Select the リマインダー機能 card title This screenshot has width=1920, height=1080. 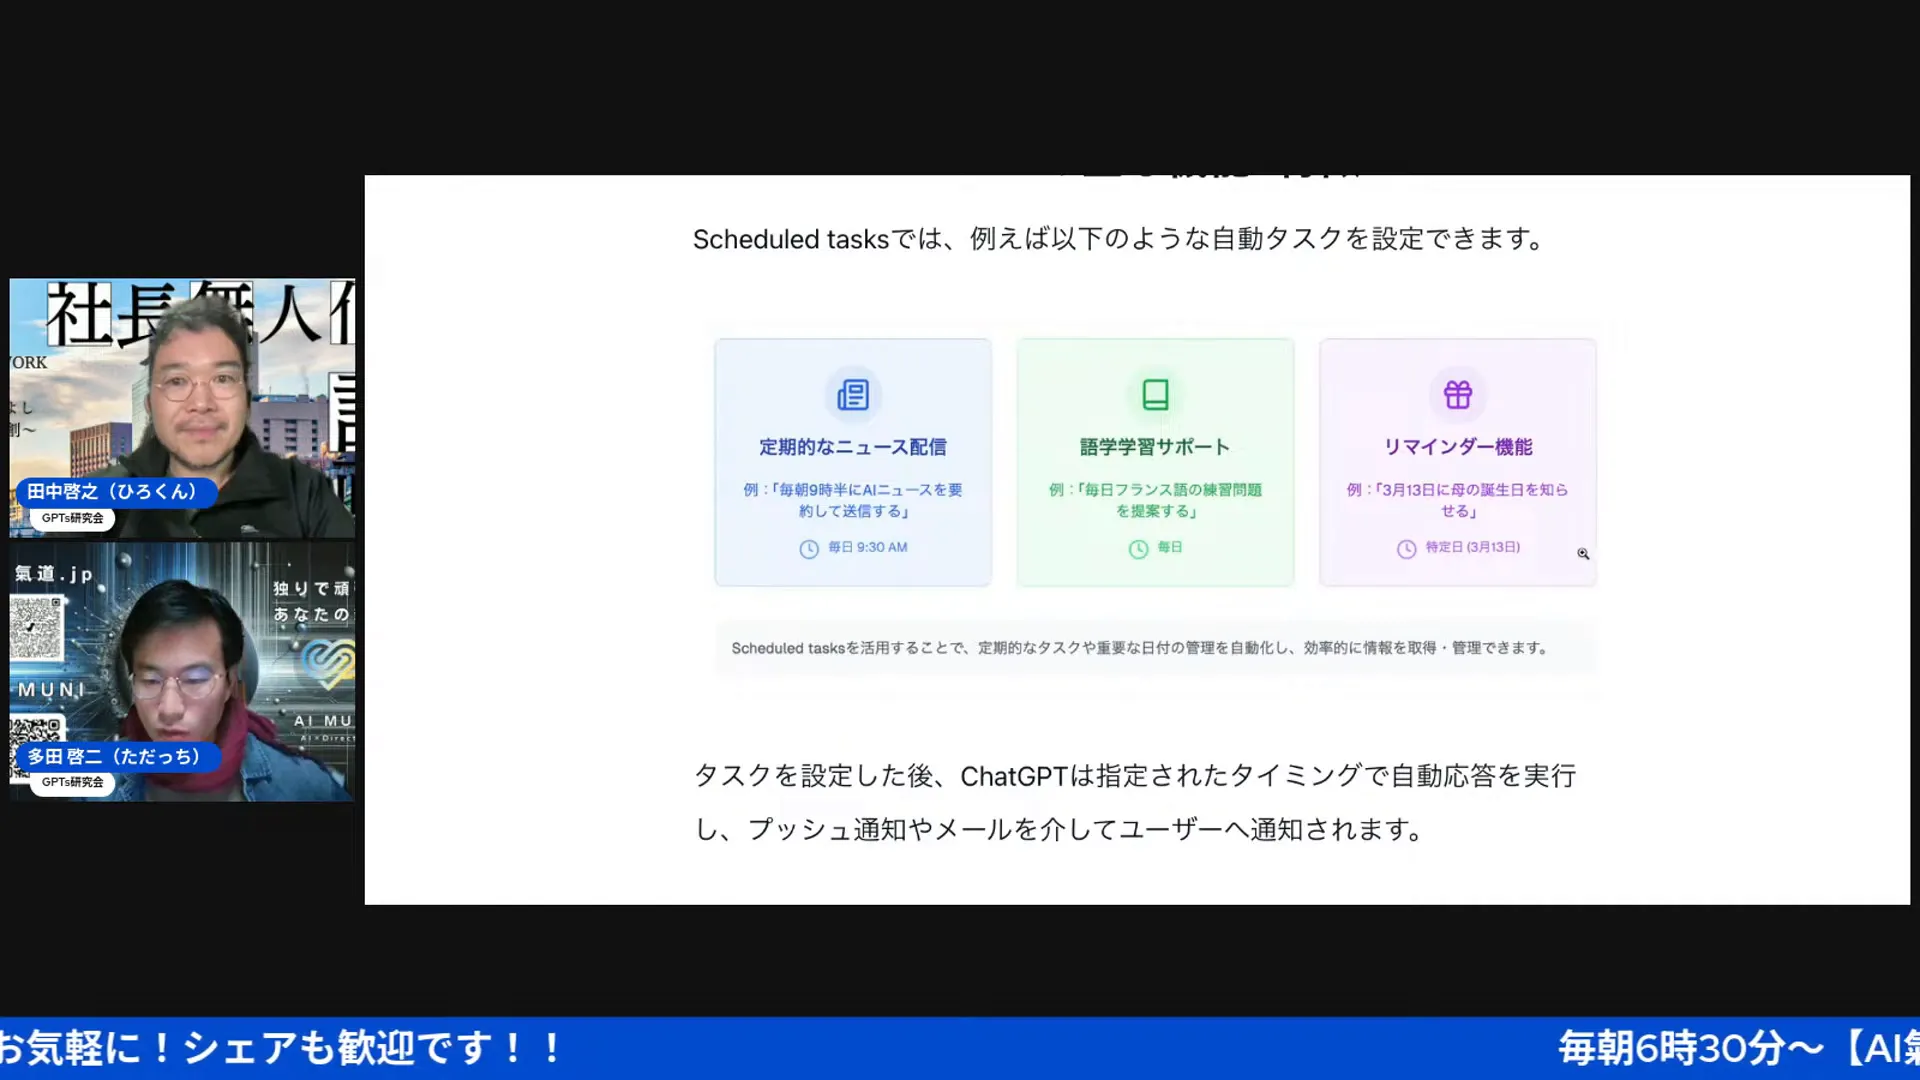click(x=1458, y=447)
